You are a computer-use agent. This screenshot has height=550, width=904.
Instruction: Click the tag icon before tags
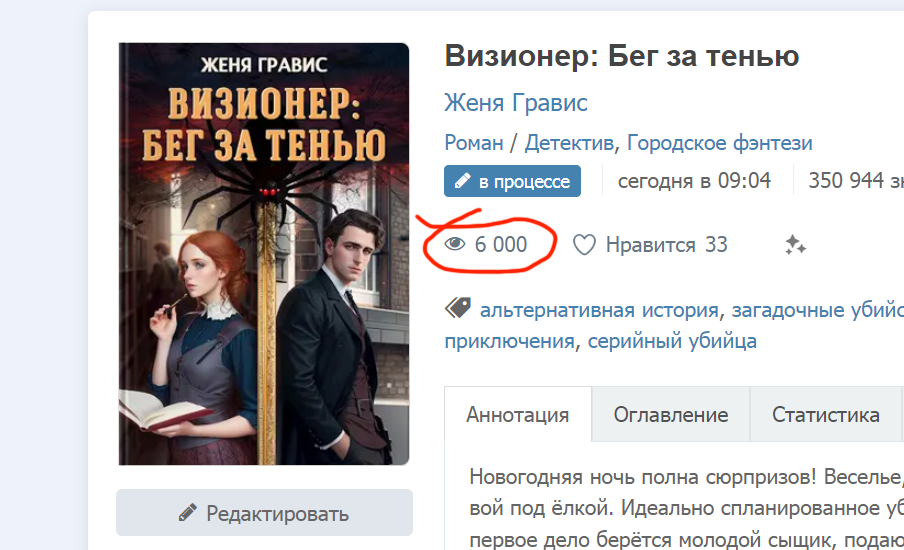(458, 308)
